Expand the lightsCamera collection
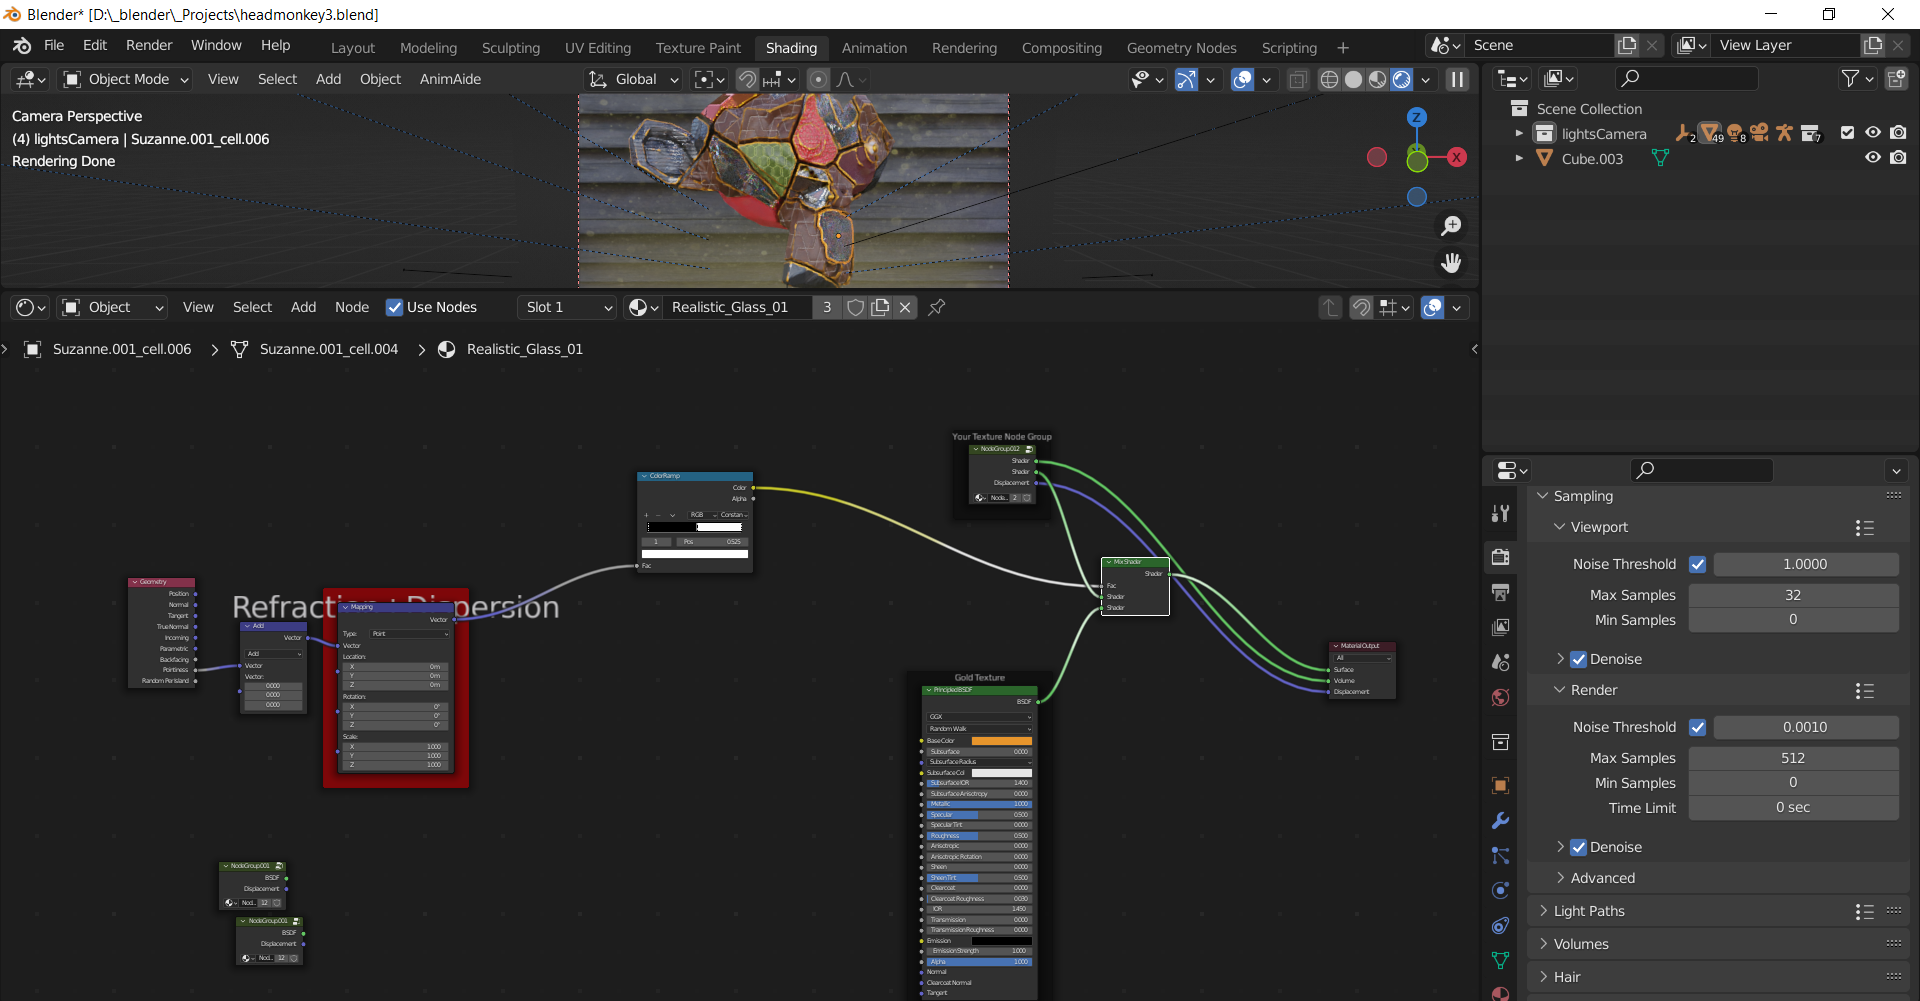The width and height of the screenshot is (1920, 1001). point(1520,133)
